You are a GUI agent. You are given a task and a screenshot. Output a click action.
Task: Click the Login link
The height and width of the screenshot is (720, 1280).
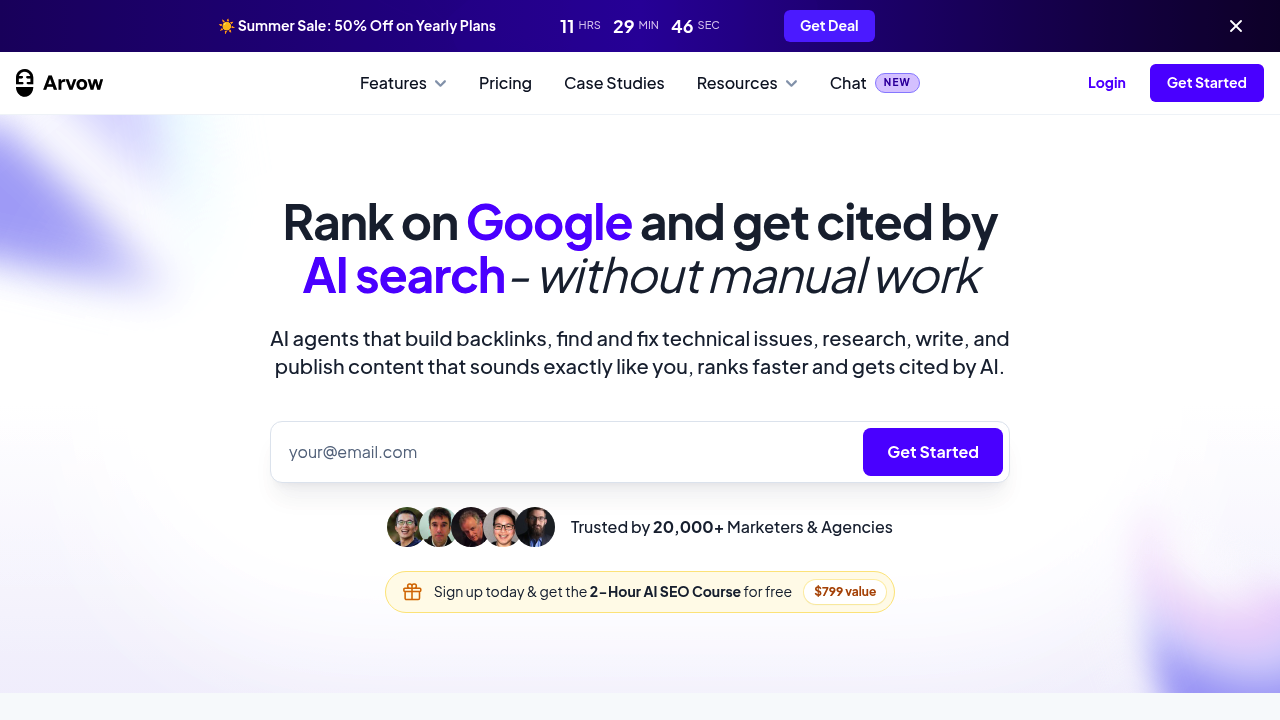coord(1107,83)
